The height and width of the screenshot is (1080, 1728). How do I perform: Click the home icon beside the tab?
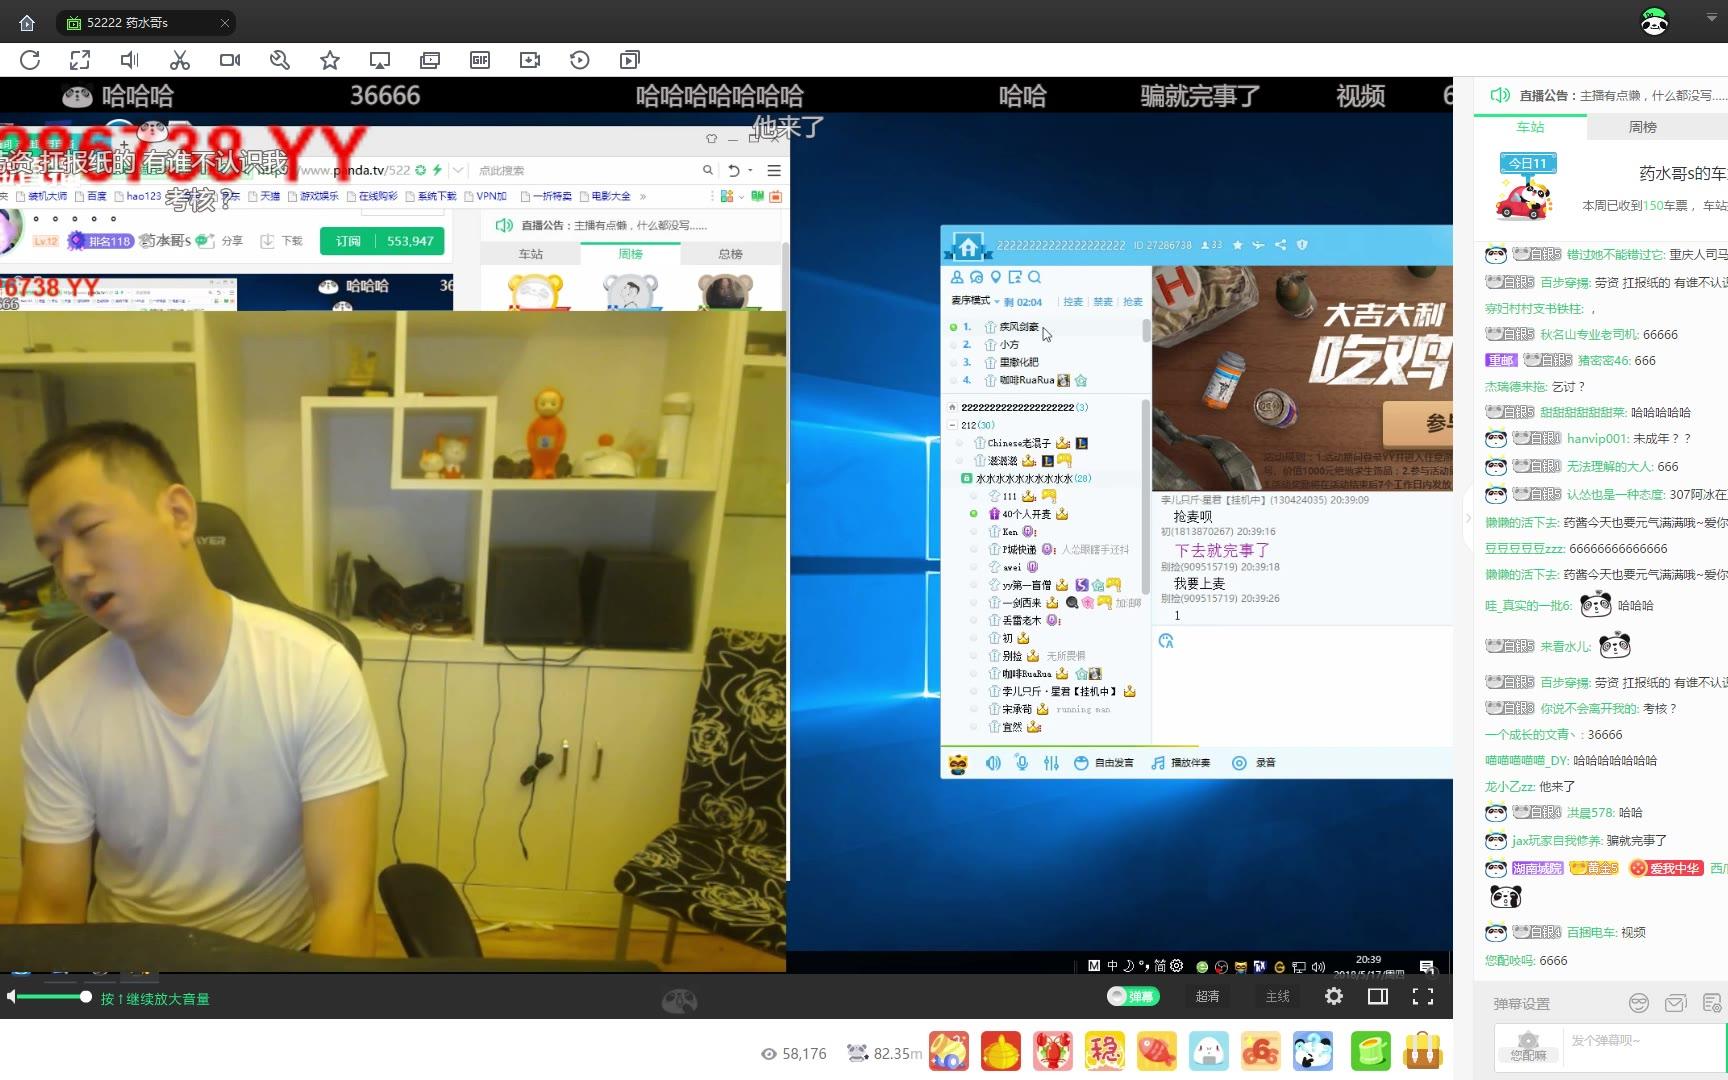tap(27, 22)
